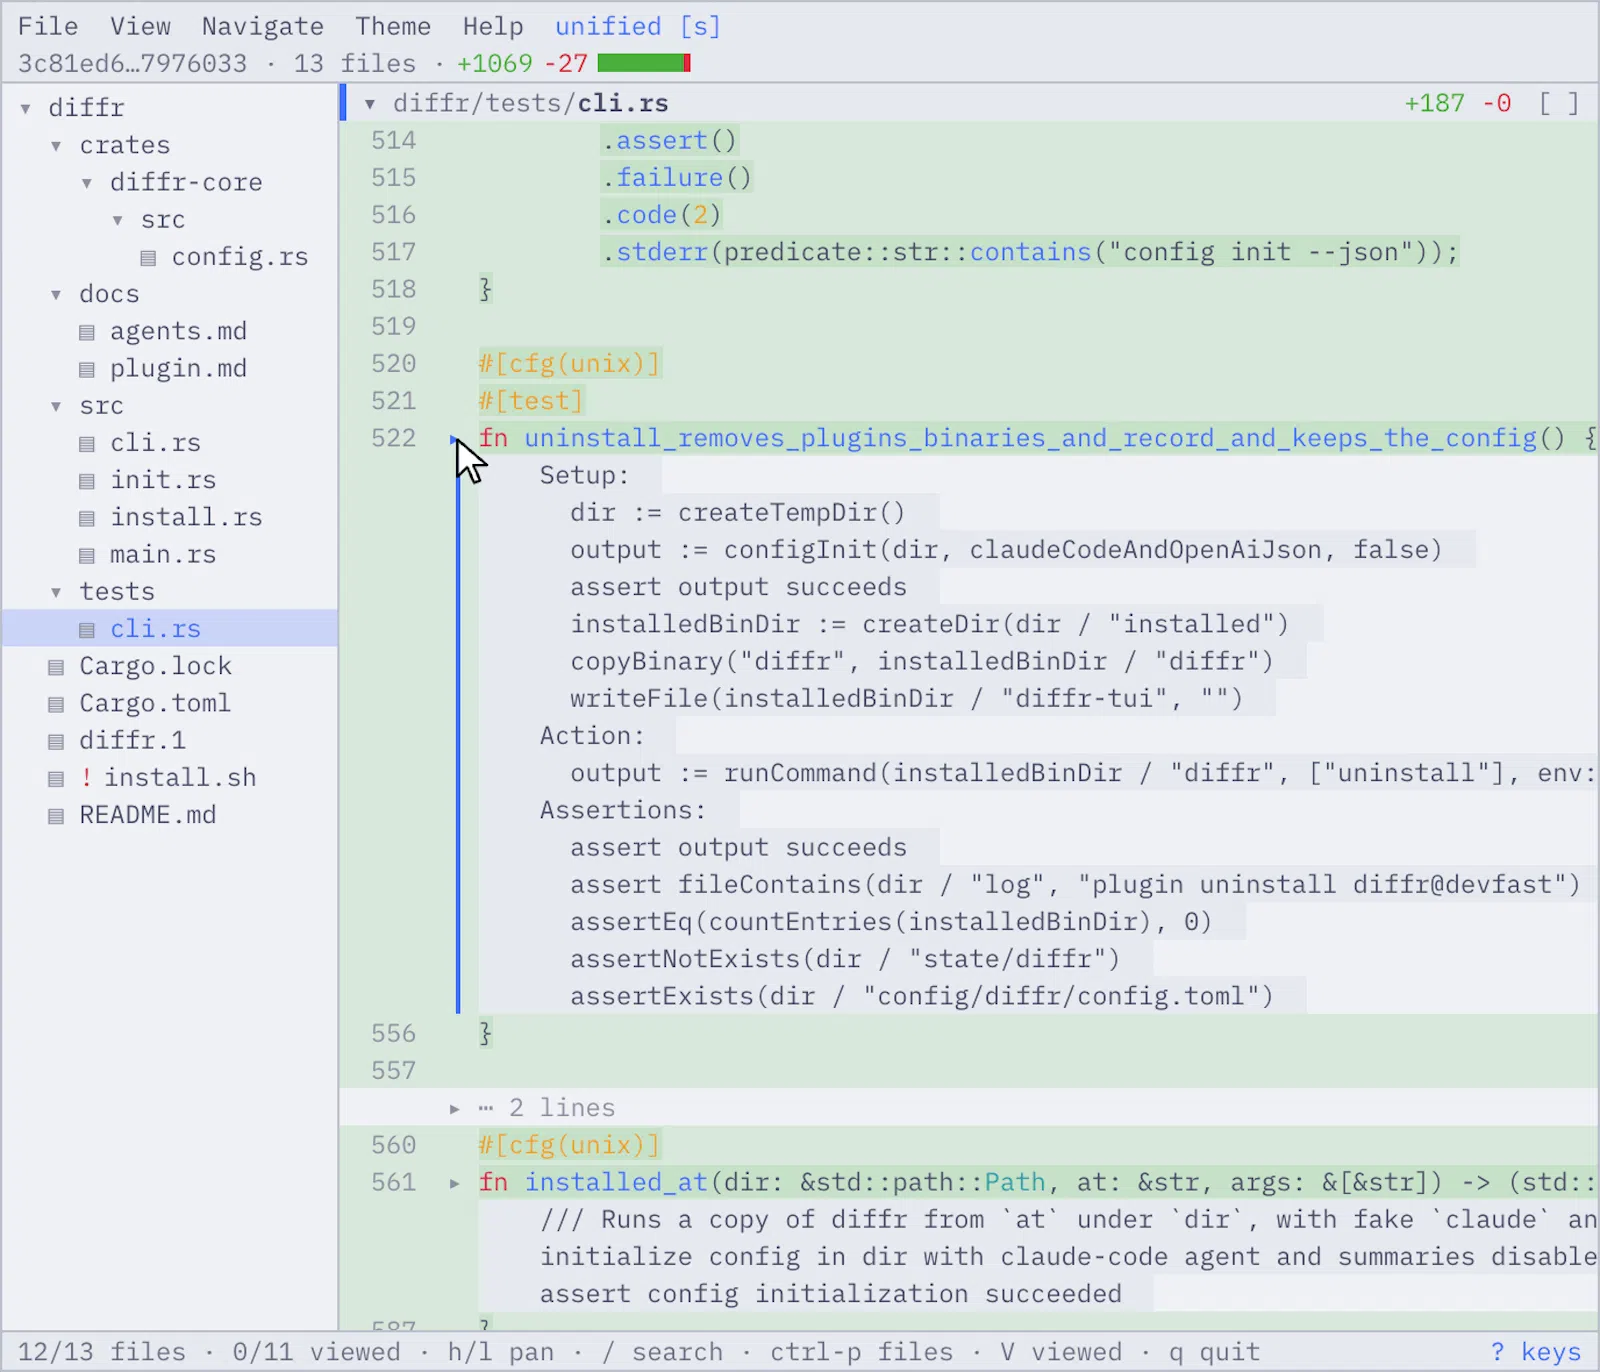Open the Help menu
The image size is (1600, 1372).
[493, 26]
